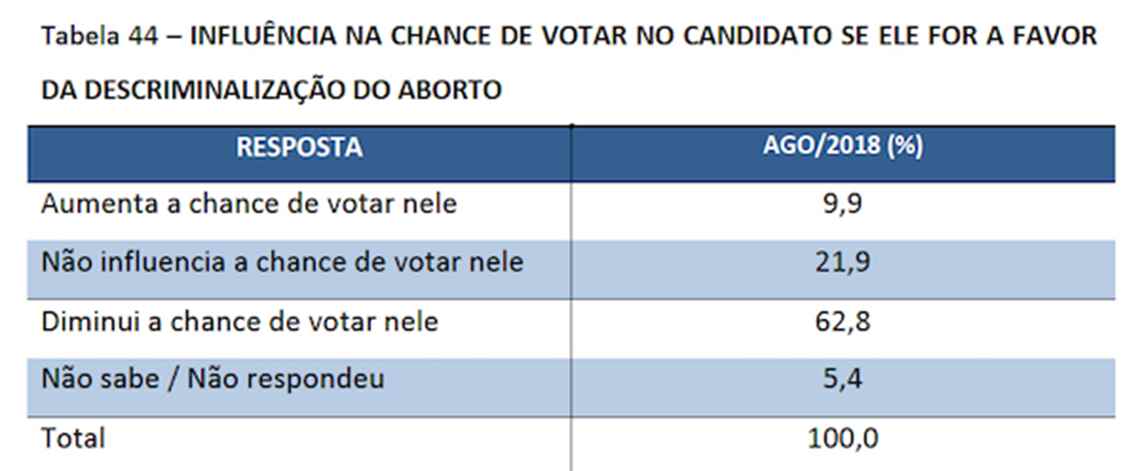Select the 5,4 value cell
1140x471 pixels.
[x=842, y=380]
